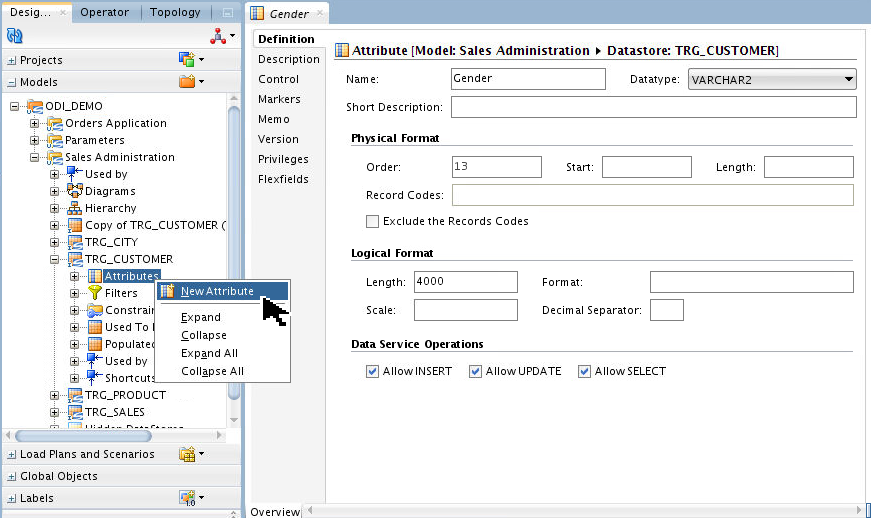This screenshot has height=518, width=871.
Task: Expand the TRG_CITY tree node
Action: point(54,242)
